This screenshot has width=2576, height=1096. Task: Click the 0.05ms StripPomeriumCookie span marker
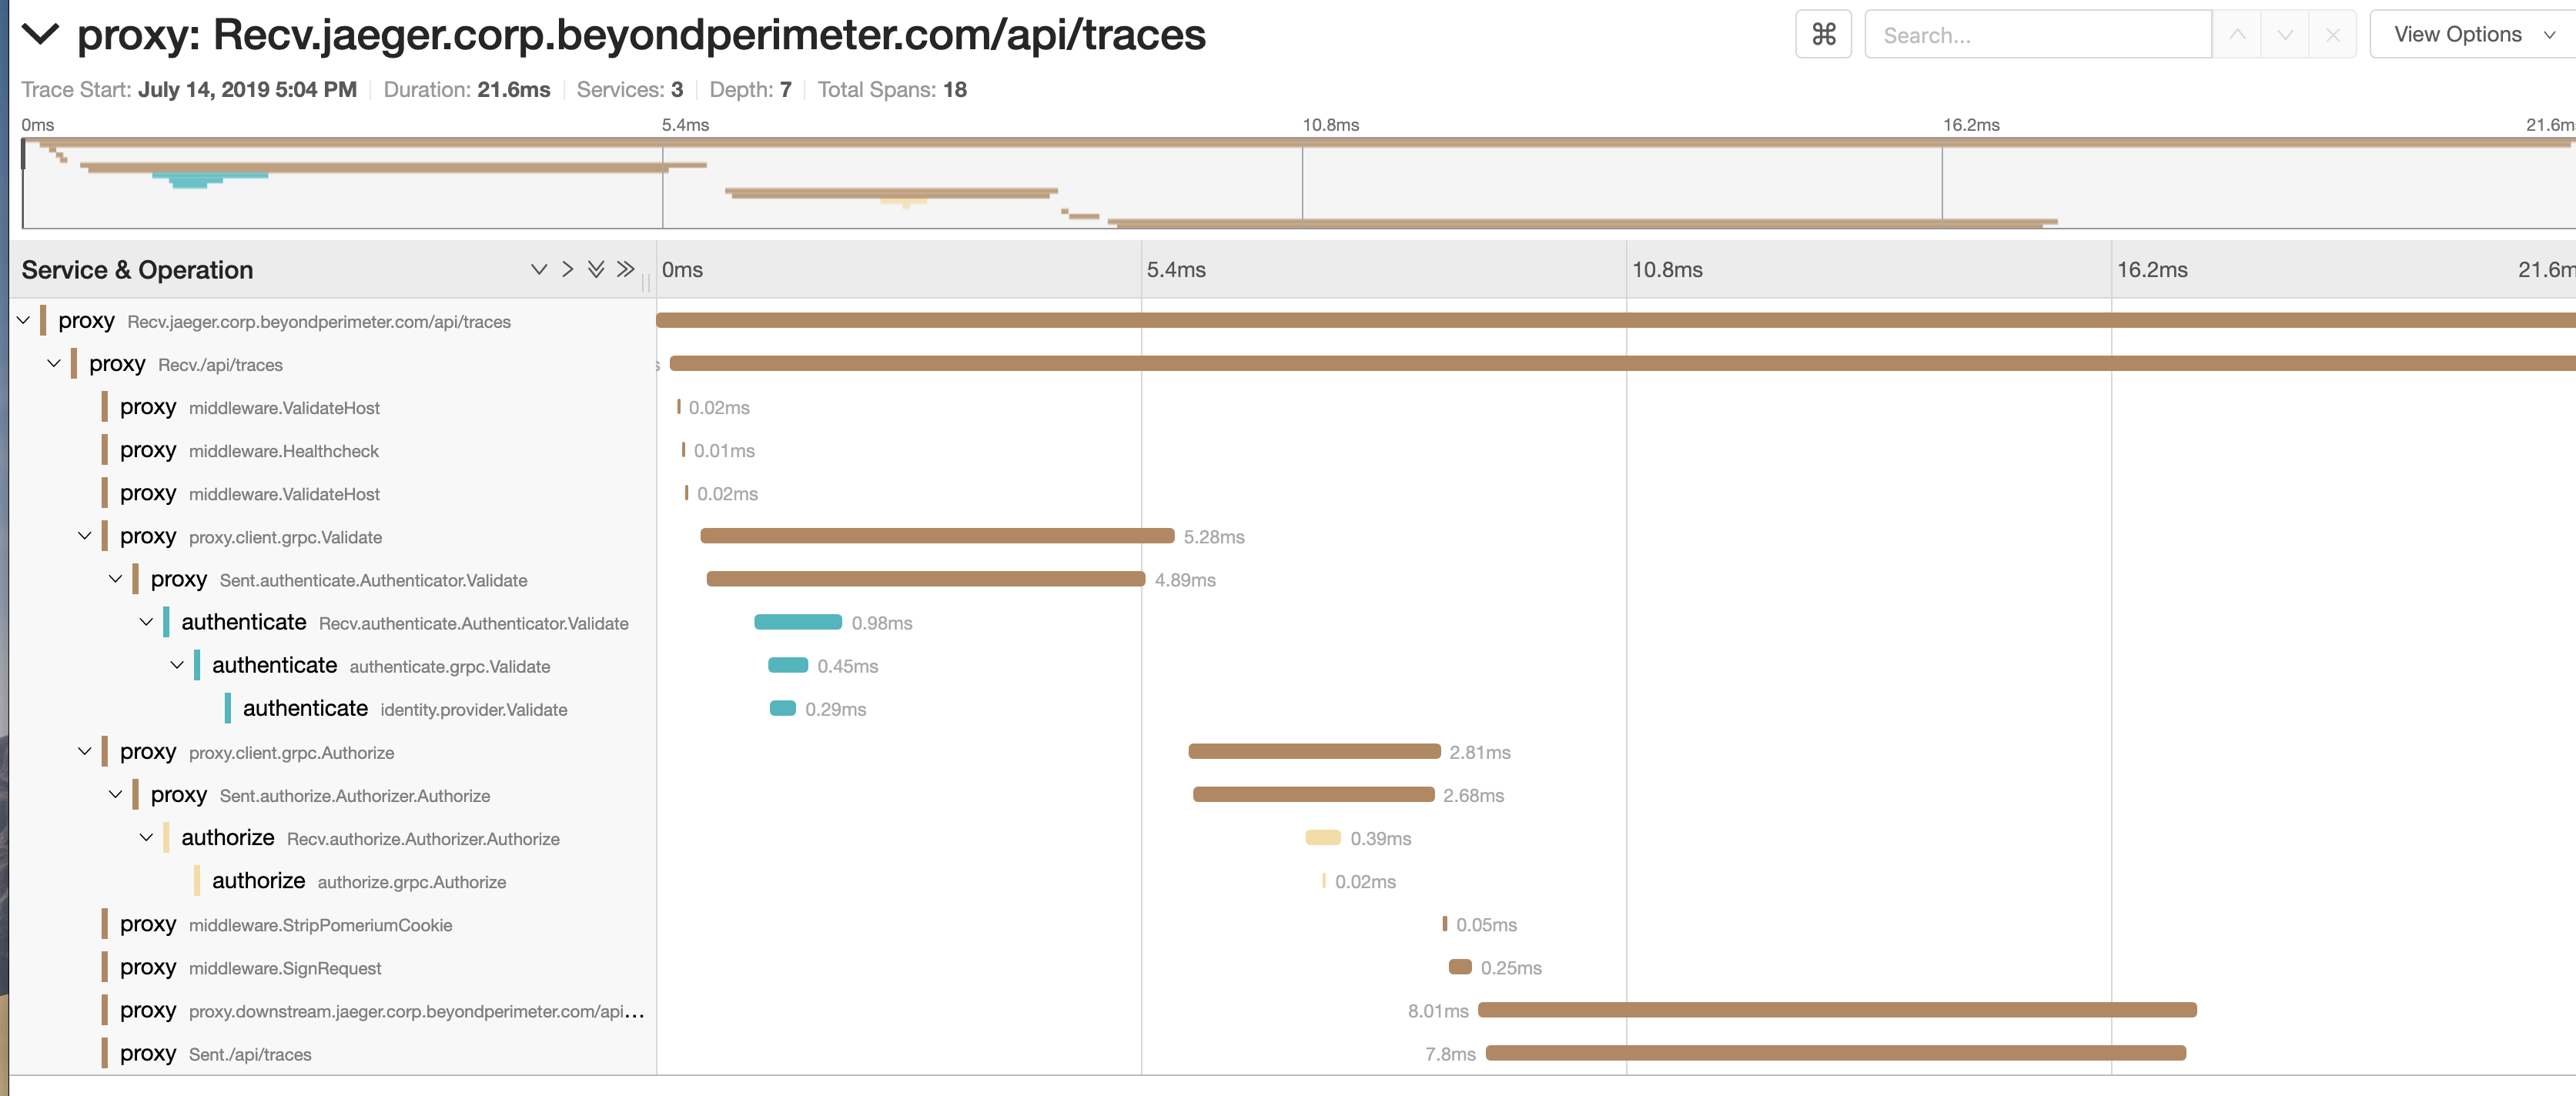coord(1445,924)
